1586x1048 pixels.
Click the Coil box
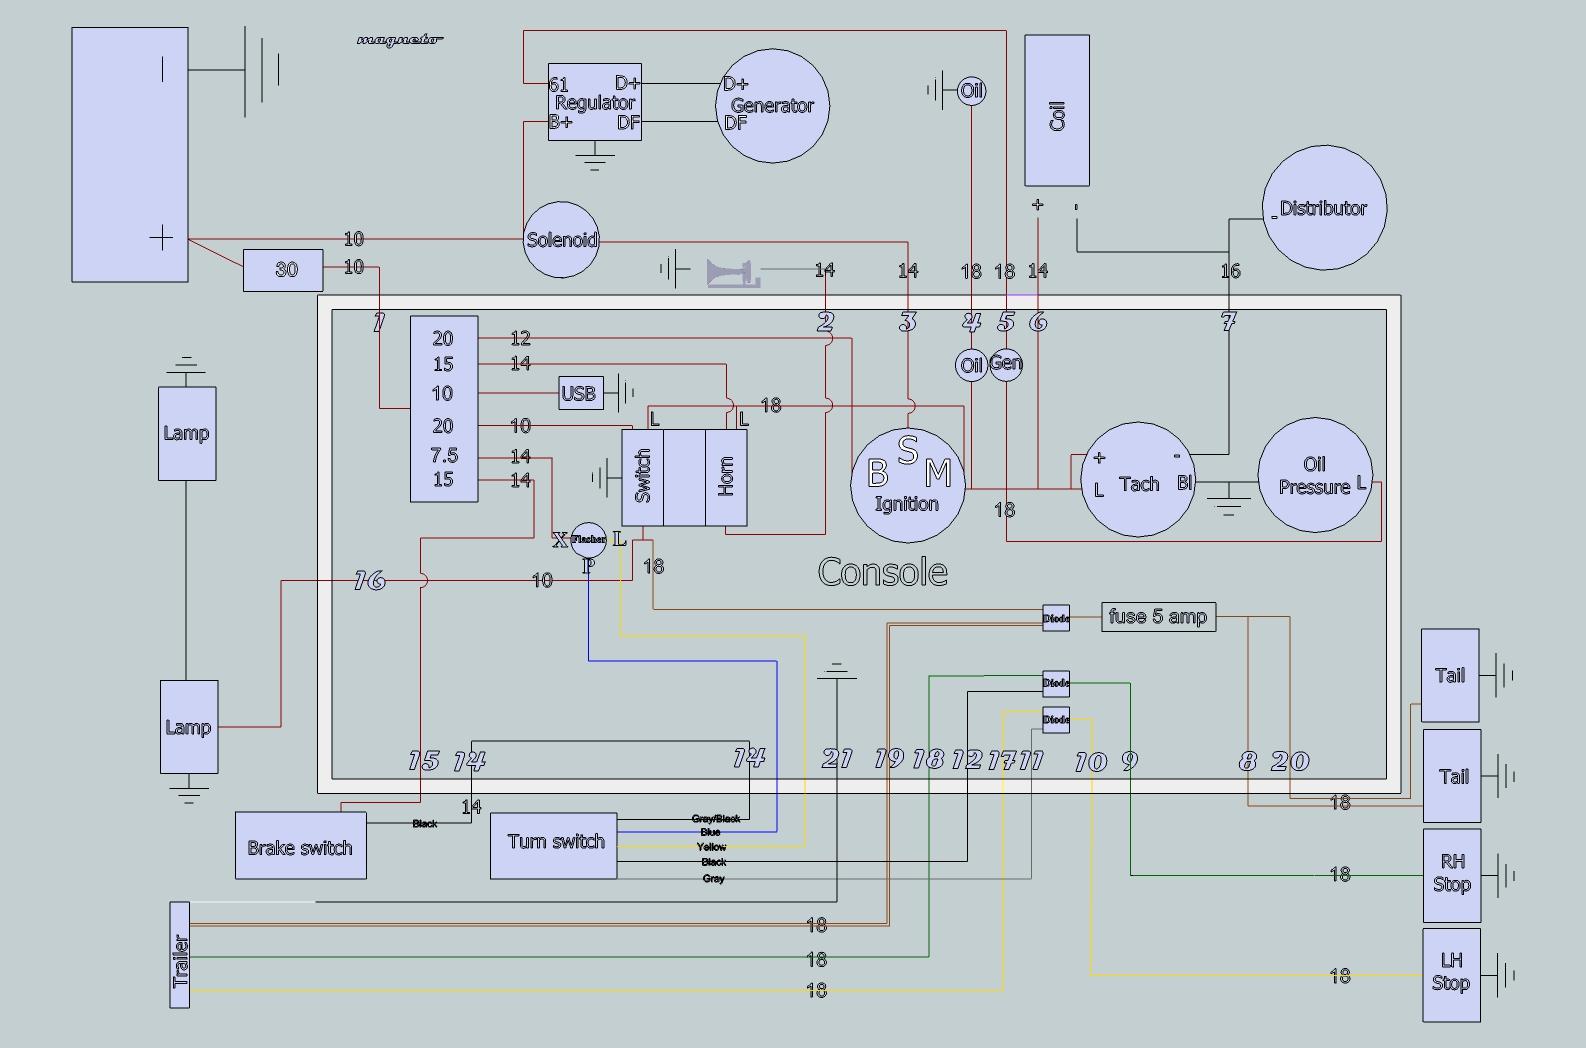(1056, 111)
